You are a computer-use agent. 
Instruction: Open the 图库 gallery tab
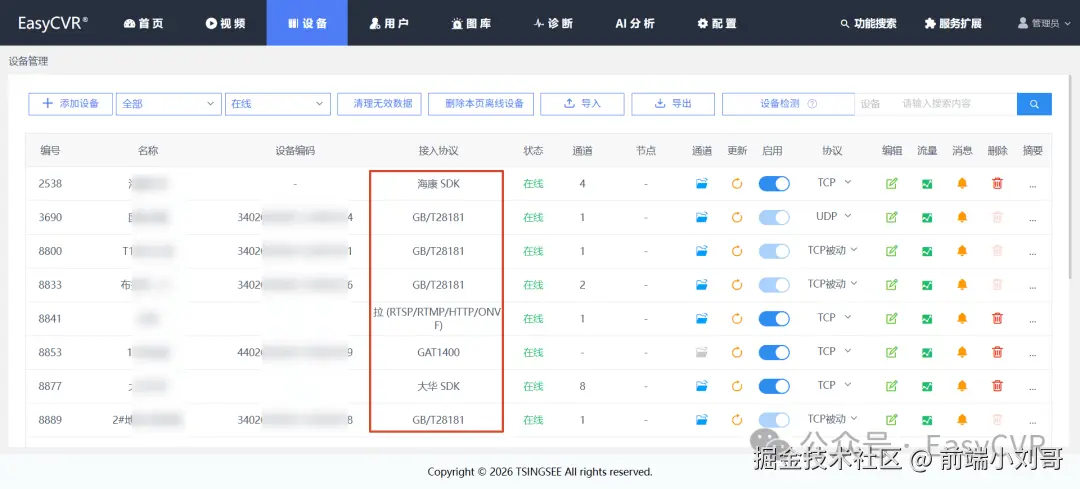(x=471, y=23)
